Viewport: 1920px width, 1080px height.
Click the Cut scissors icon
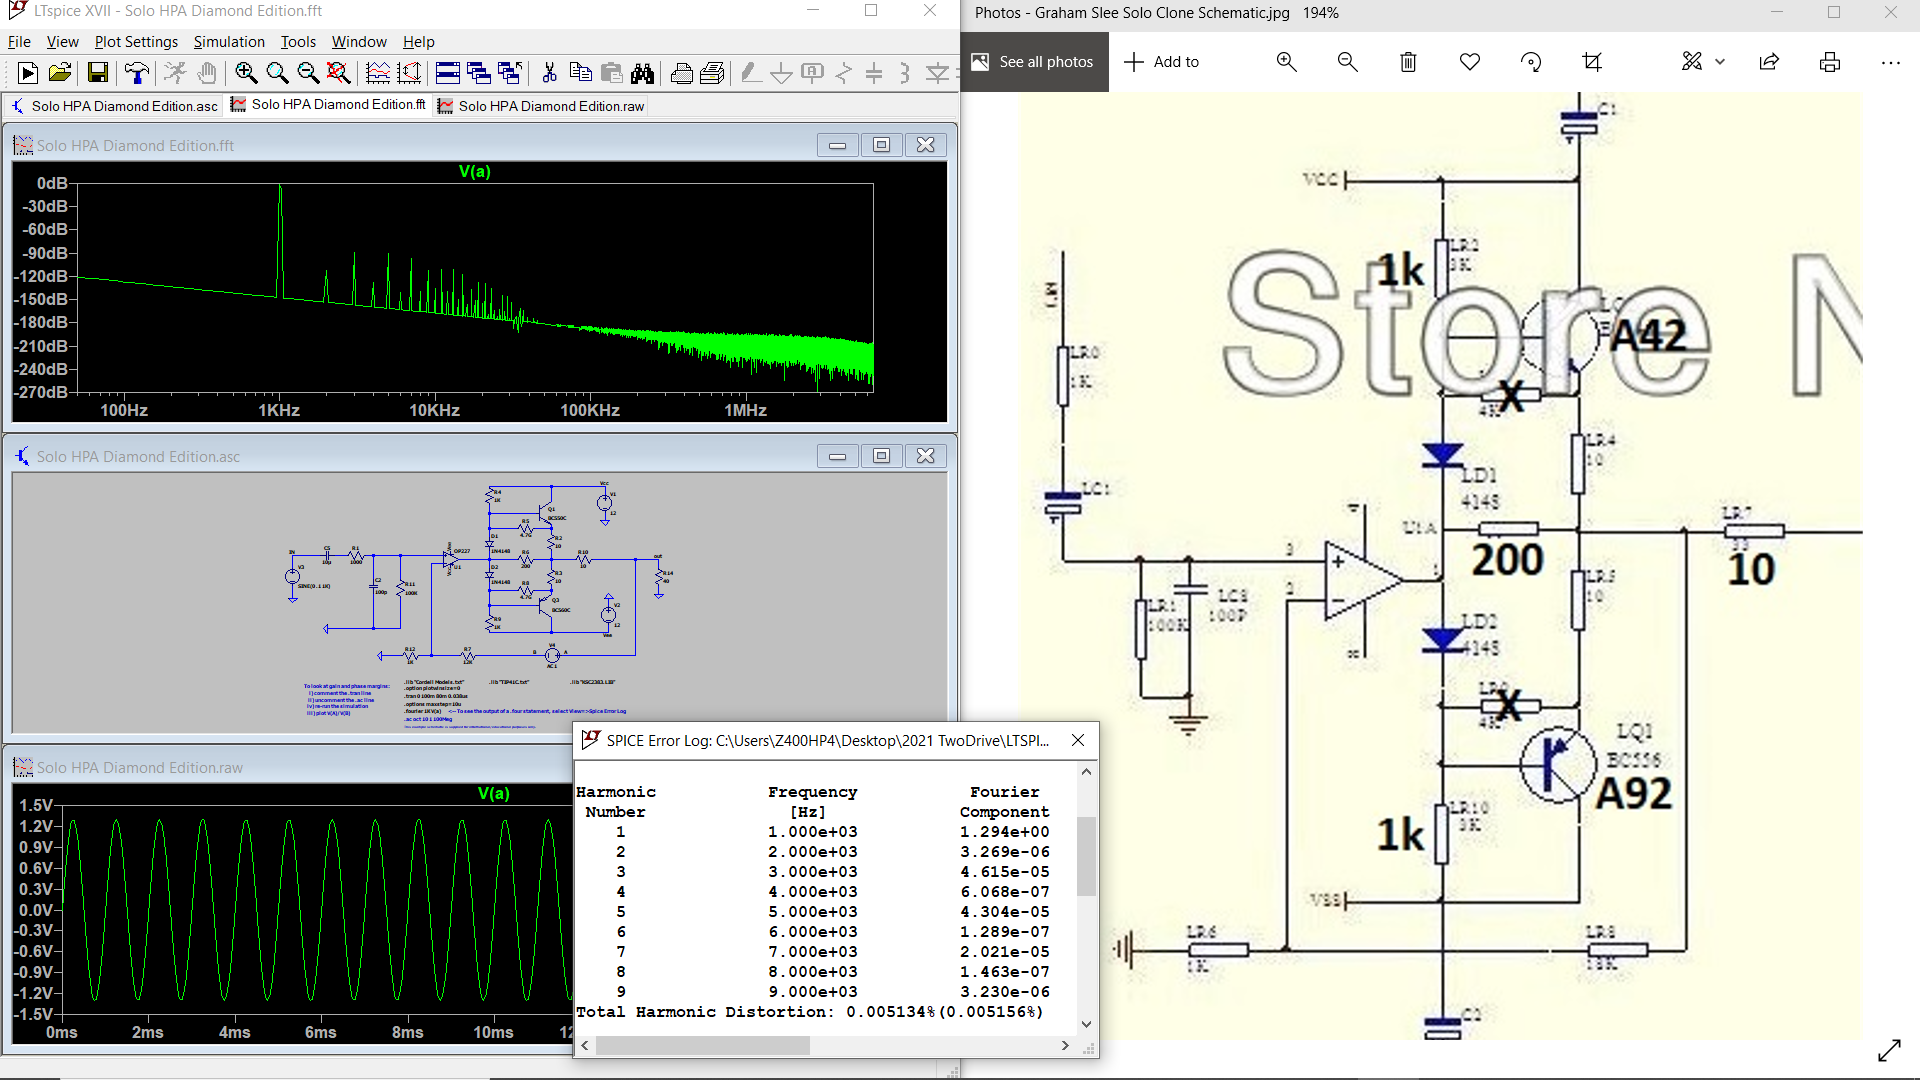[x=549, y=73]
